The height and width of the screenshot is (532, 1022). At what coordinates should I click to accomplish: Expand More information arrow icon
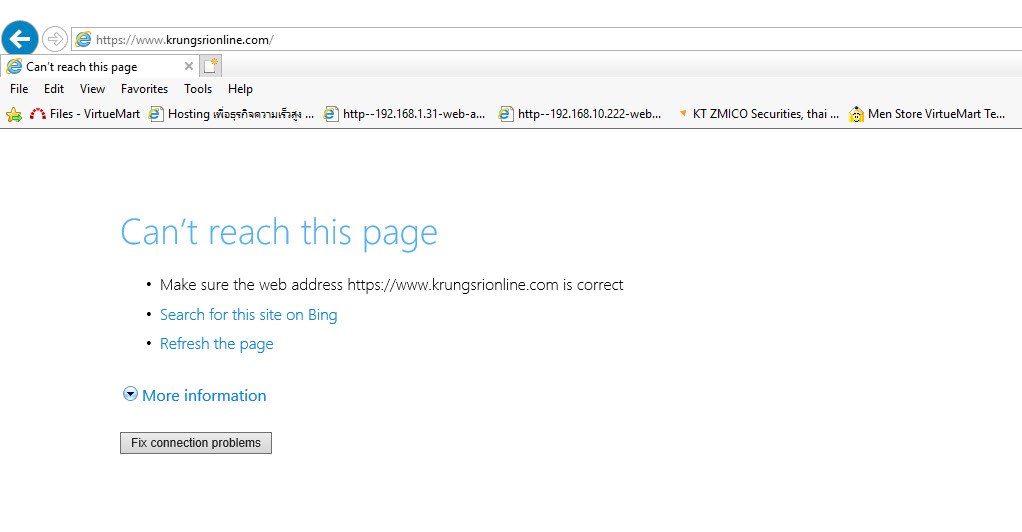tap(130, 394)
